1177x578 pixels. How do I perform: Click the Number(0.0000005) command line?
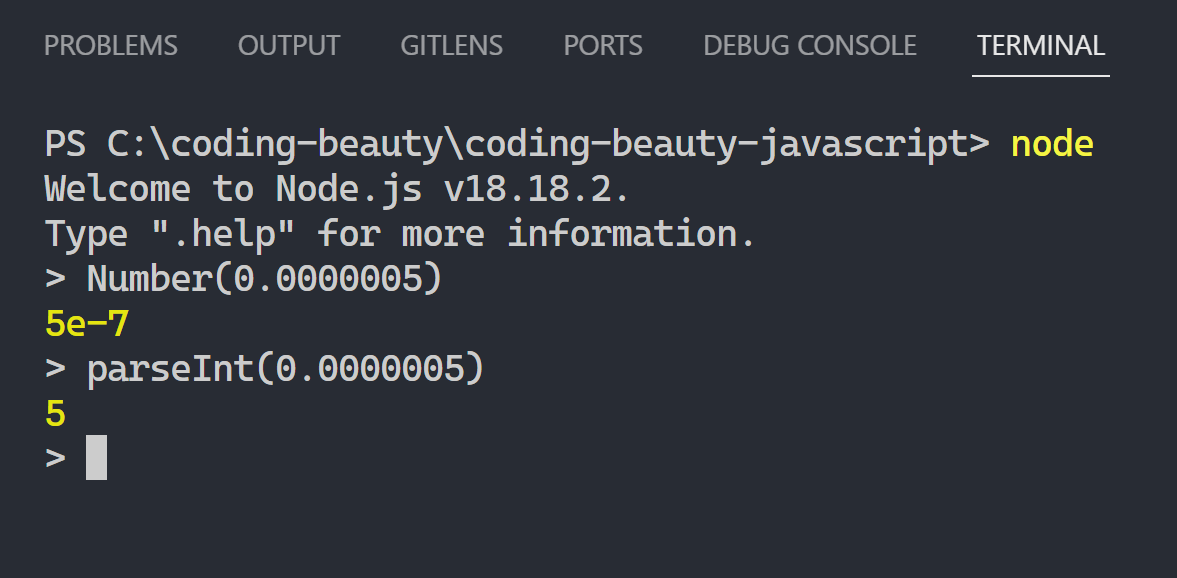coord(244,279)
